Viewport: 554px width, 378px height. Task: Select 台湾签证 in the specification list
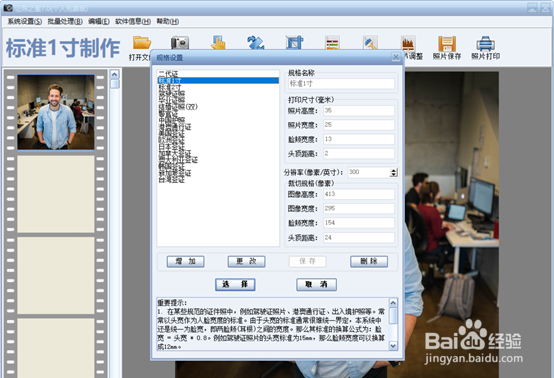218,179
